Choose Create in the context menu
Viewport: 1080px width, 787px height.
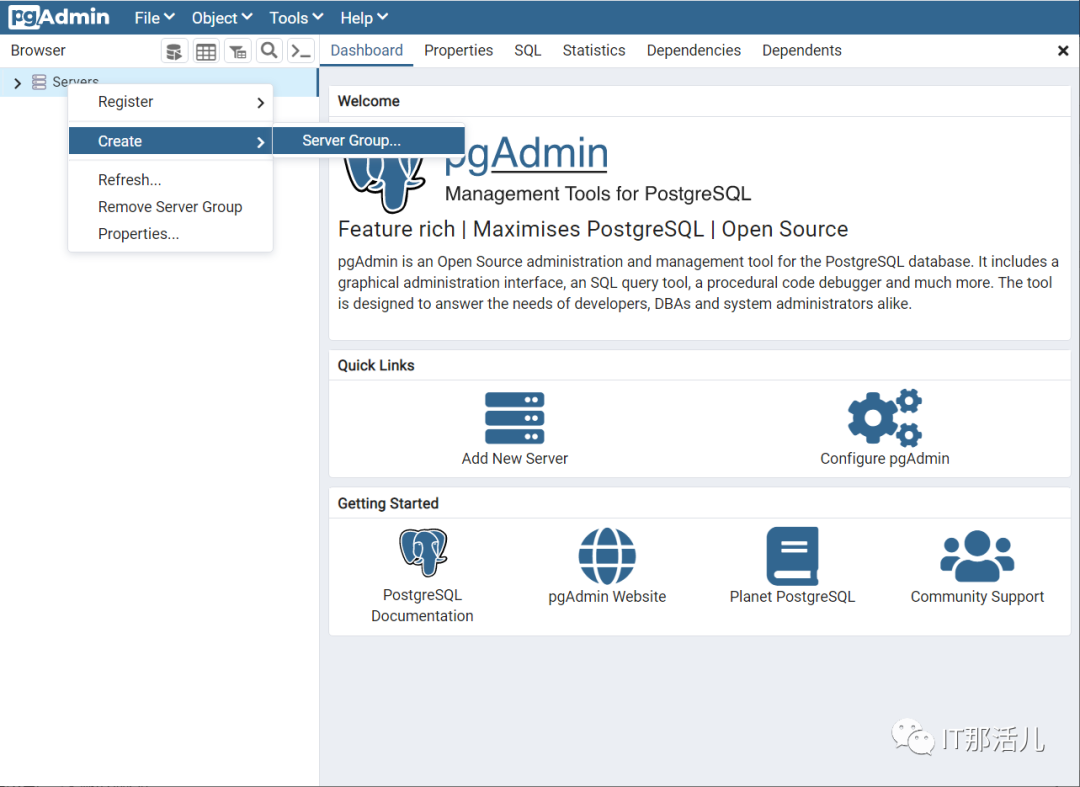point(170,141)
